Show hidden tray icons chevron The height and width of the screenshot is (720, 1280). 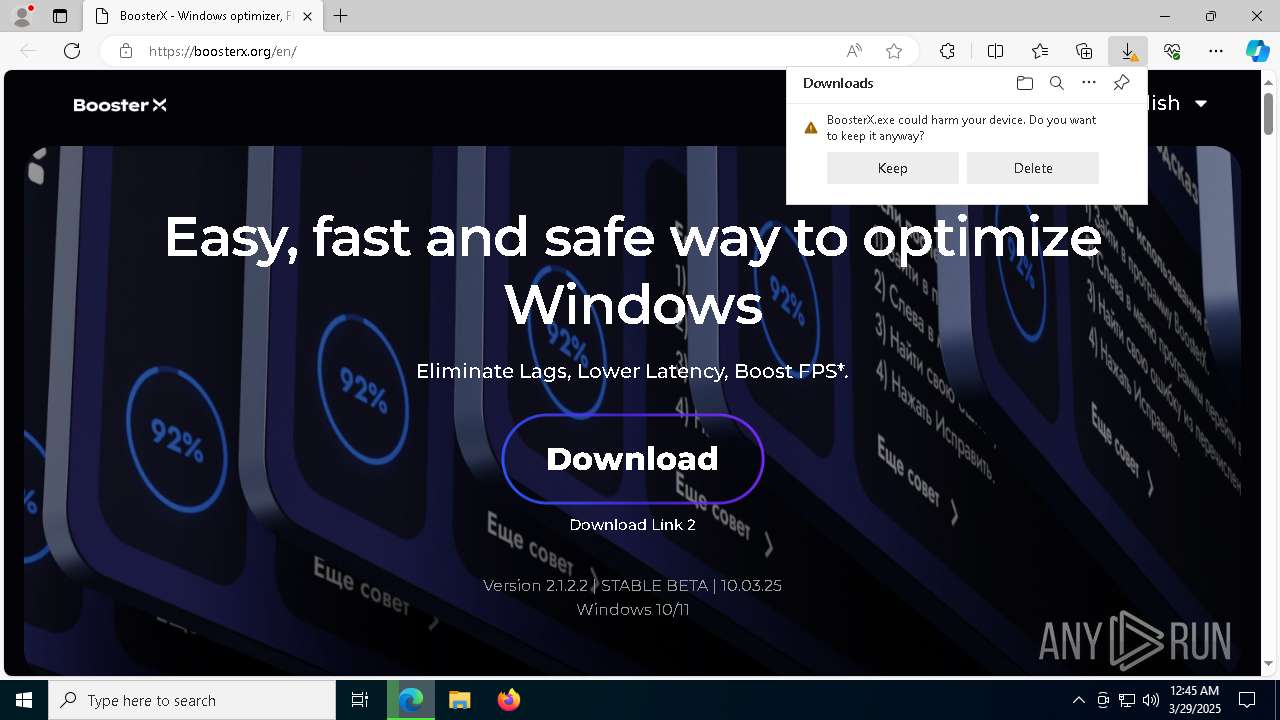click(1078, 700)
